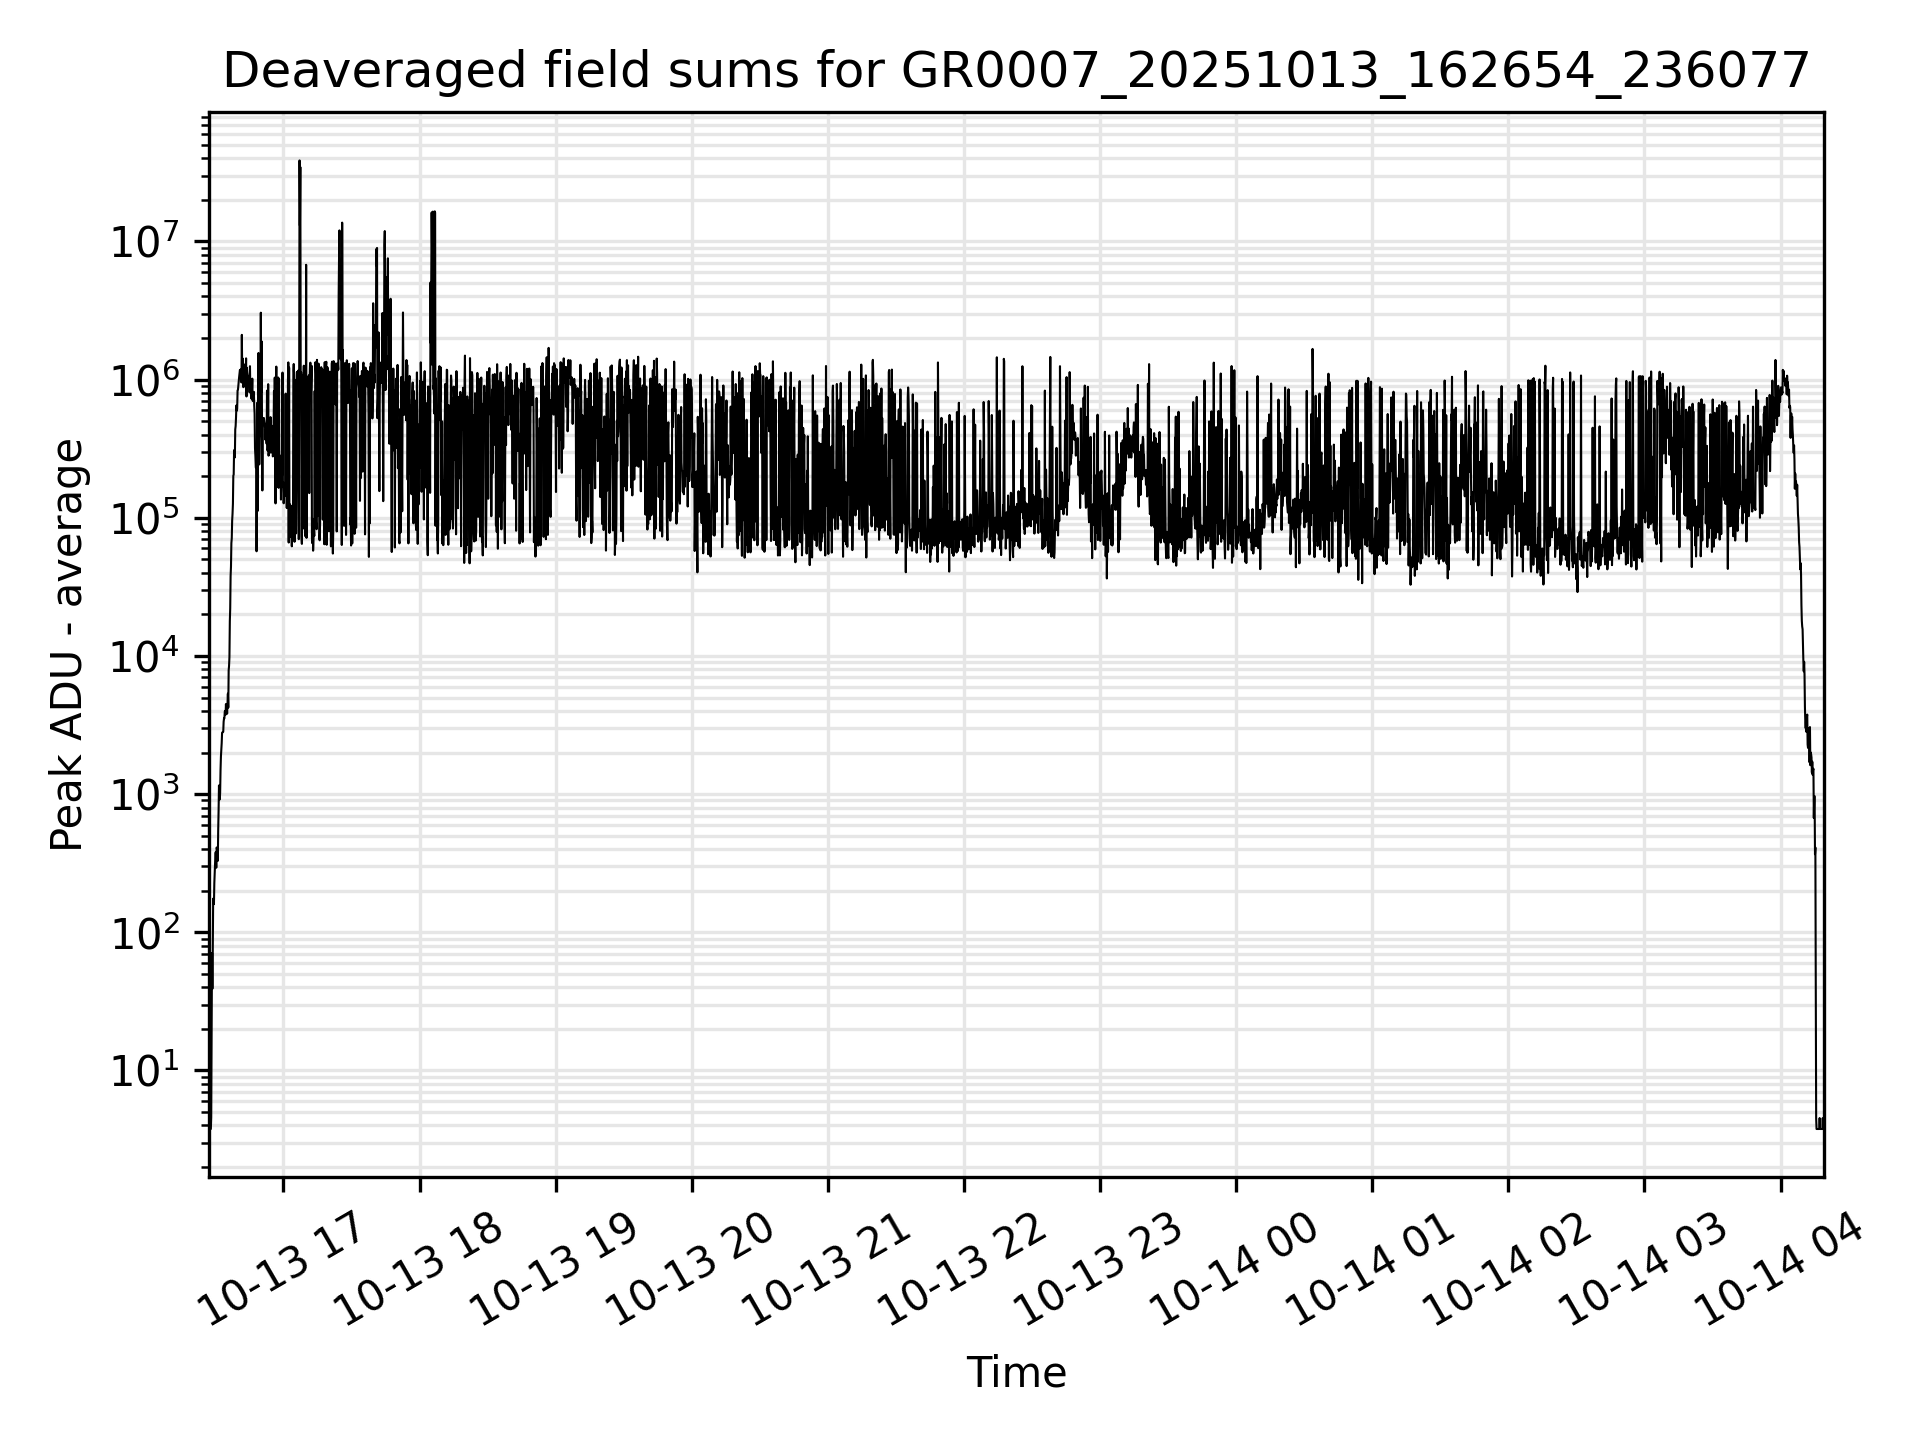
Task: Click the '10-13 23' x-axis tick label
Action: [1097, 1270]
